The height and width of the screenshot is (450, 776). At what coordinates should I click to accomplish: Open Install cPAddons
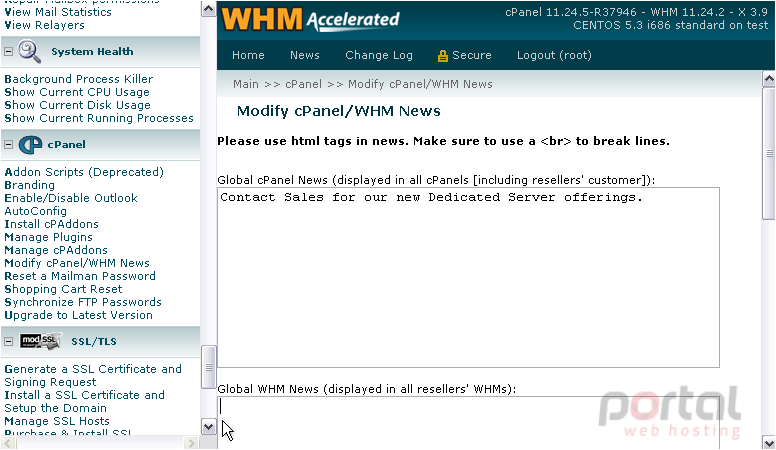tap(51, 224)
